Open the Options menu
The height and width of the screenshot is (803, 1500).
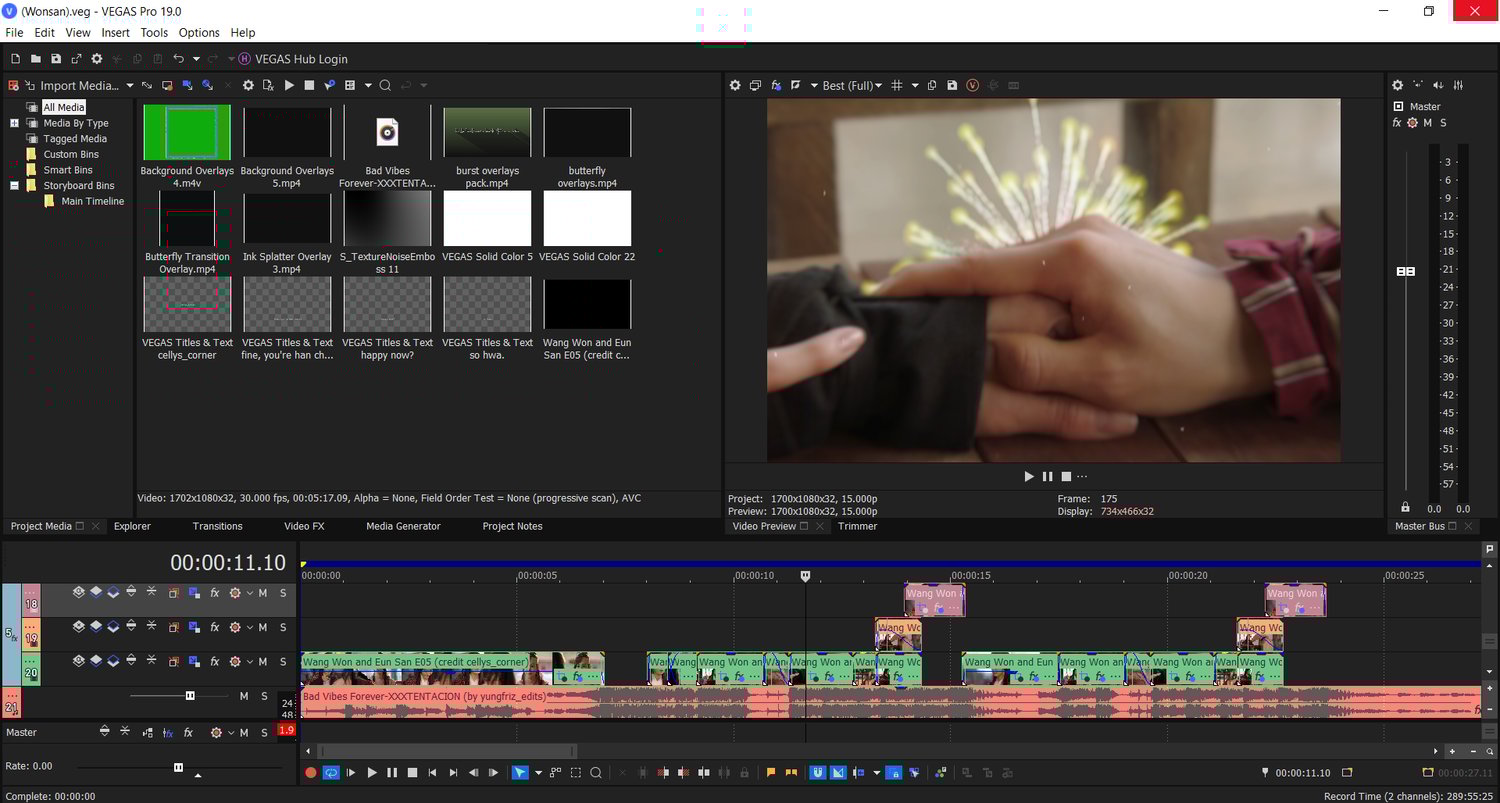(199, 33)
